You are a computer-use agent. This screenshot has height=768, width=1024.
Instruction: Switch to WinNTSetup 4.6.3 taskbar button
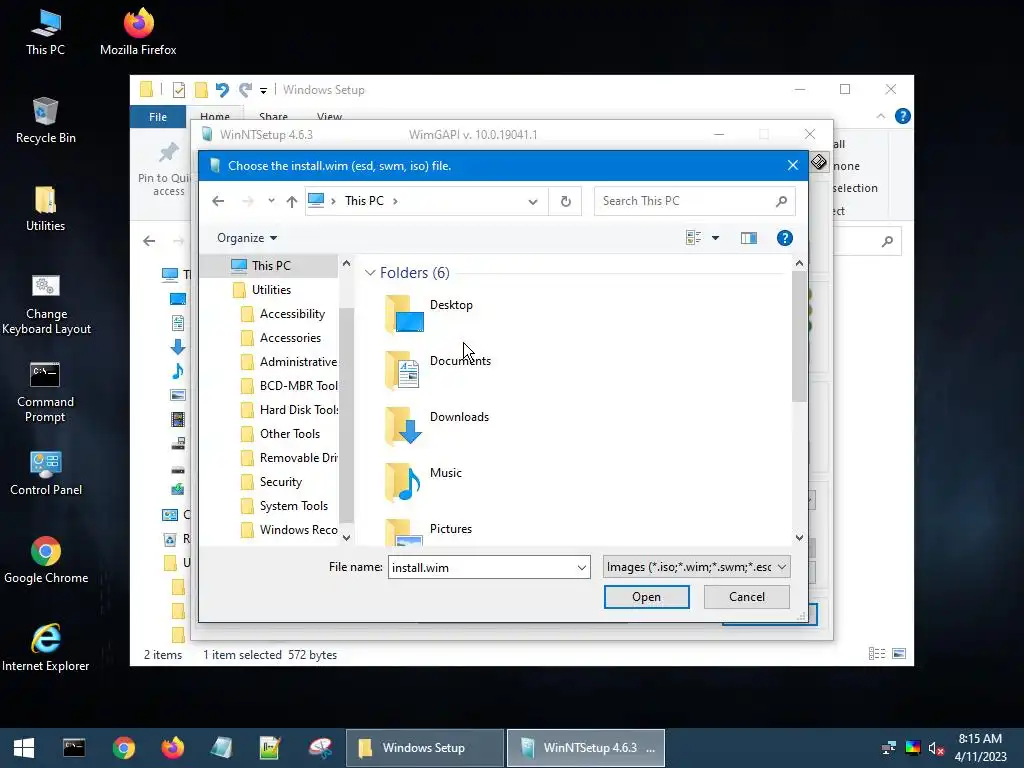[x=586, y=748]
